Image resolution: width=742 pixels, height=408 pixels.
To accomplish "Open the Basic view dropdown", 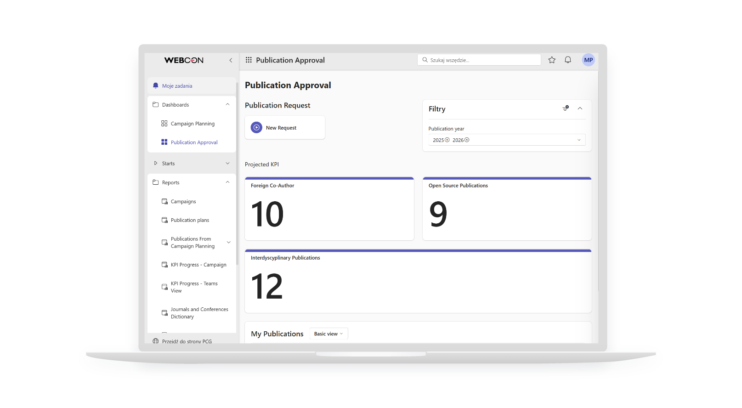I will point(328,334).
